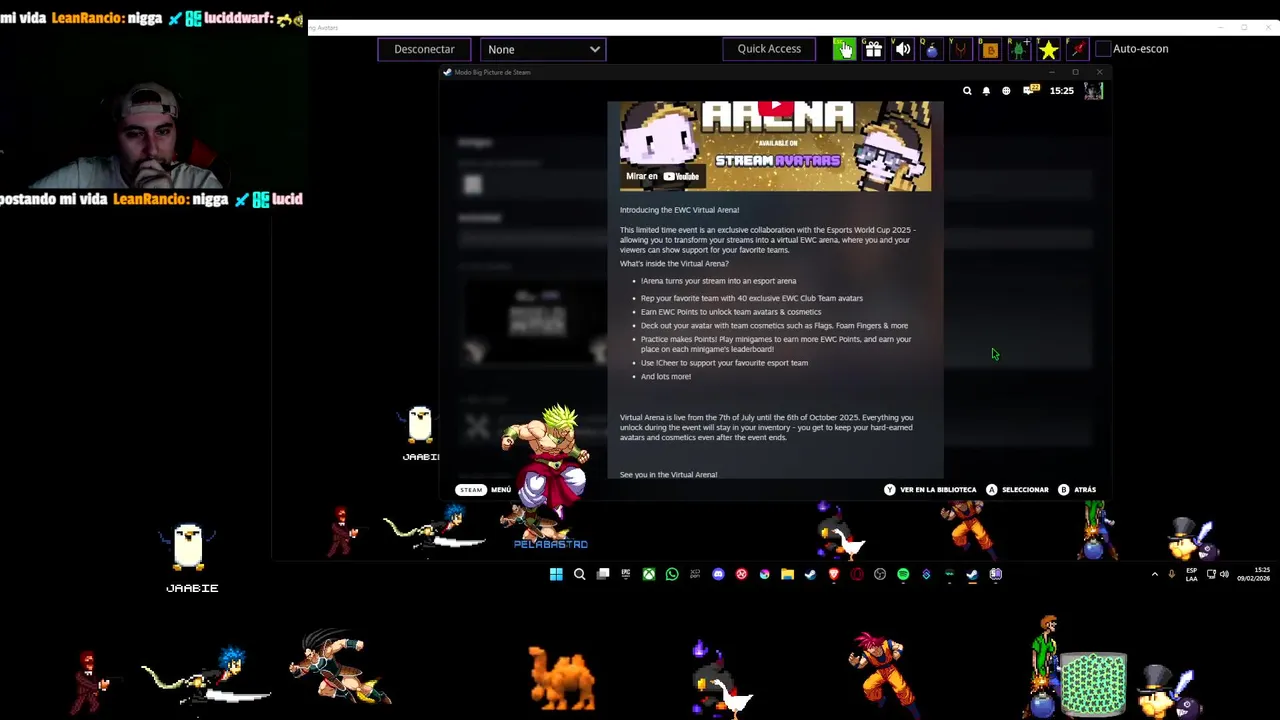Click VER EN LA BIBLIOTECA prompt
Image resolution: width=1280 pixels, height=720 pixels.
click(930, 490)
